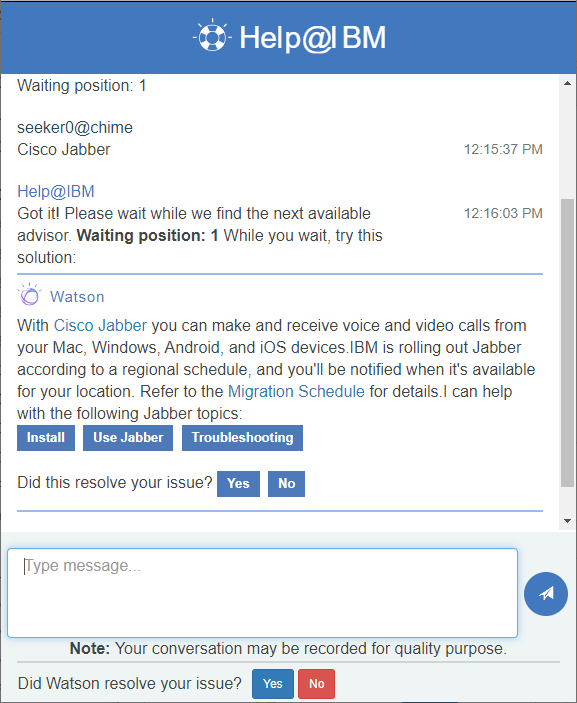Click the scrollbar track below the thumb

pos(567,500)
